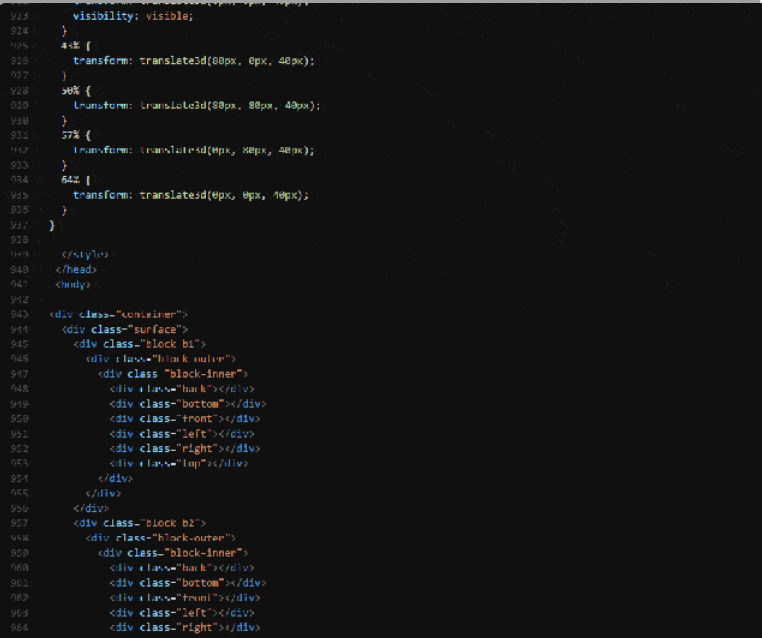Click line number 943 in the gutter

coord(19,314)
